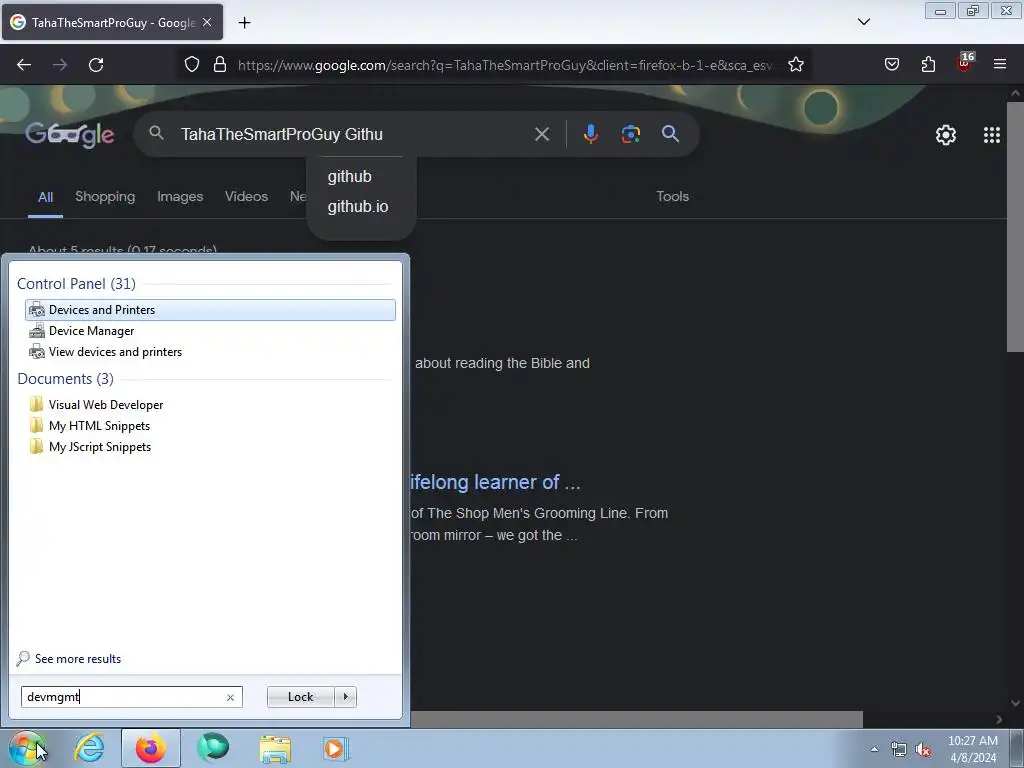Switch to the Shopping results tab

click(x=105, y=197)
